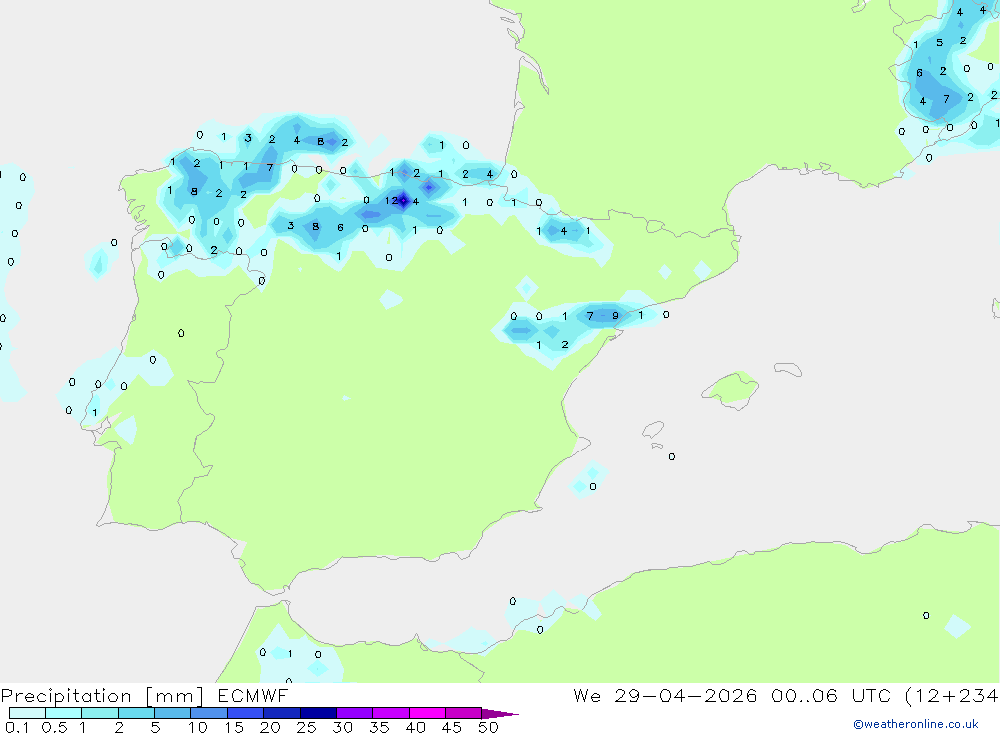Image resolution: width=1000 pixels, height=733 pixels.
Task: Click legend label '10'
Action: (198, 727)
